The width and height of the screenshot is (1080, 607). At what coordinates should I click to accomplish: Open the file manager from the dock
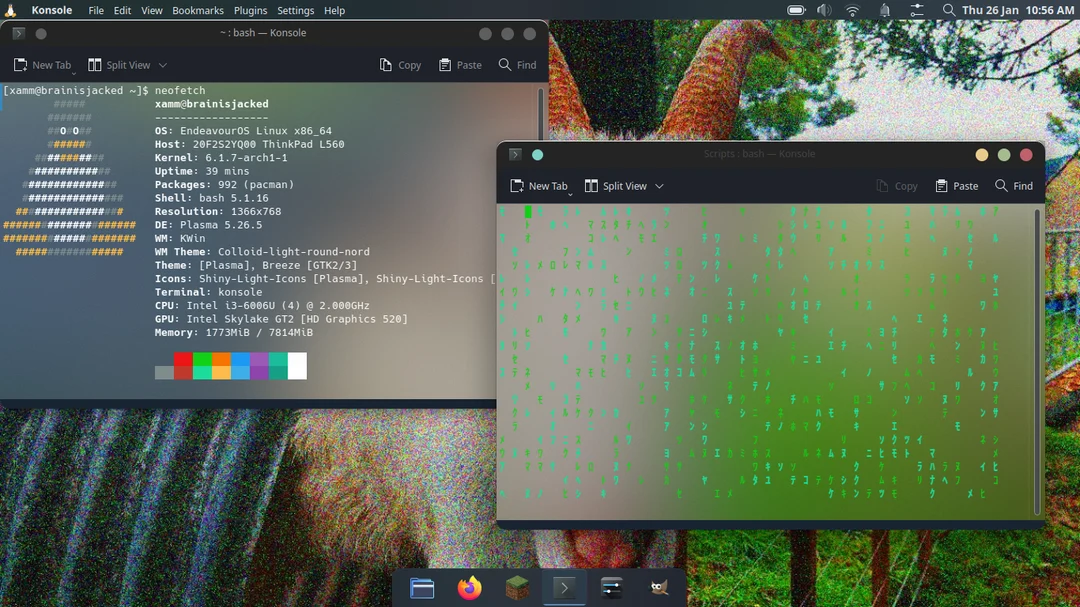422,588
